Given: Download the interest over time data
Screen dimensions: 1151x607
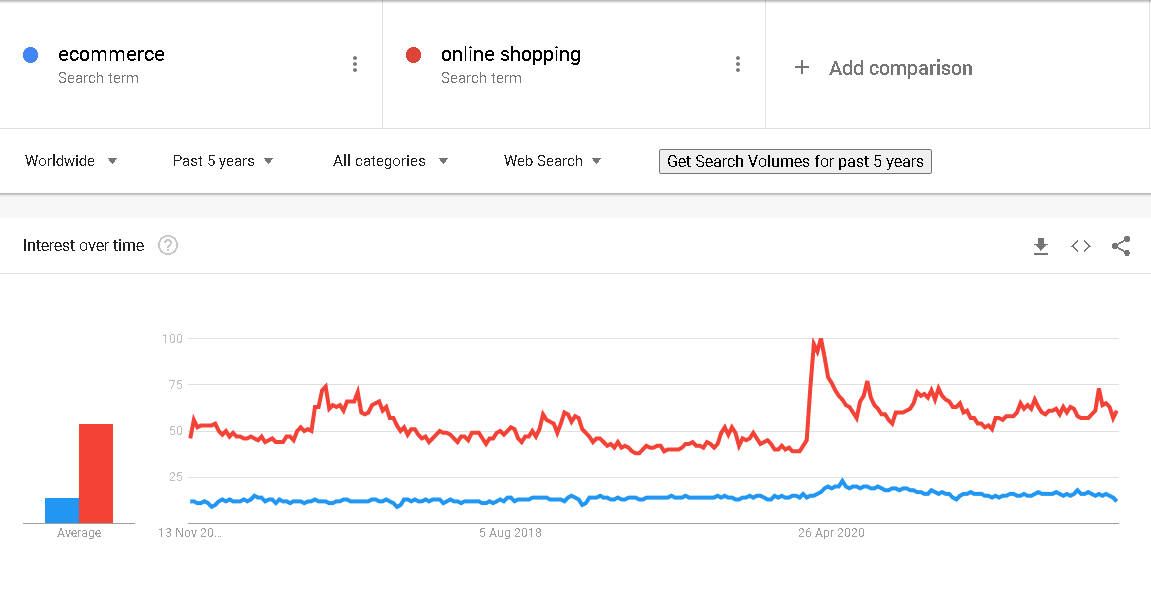Looking at the screenshot, I should point(1040,246).
